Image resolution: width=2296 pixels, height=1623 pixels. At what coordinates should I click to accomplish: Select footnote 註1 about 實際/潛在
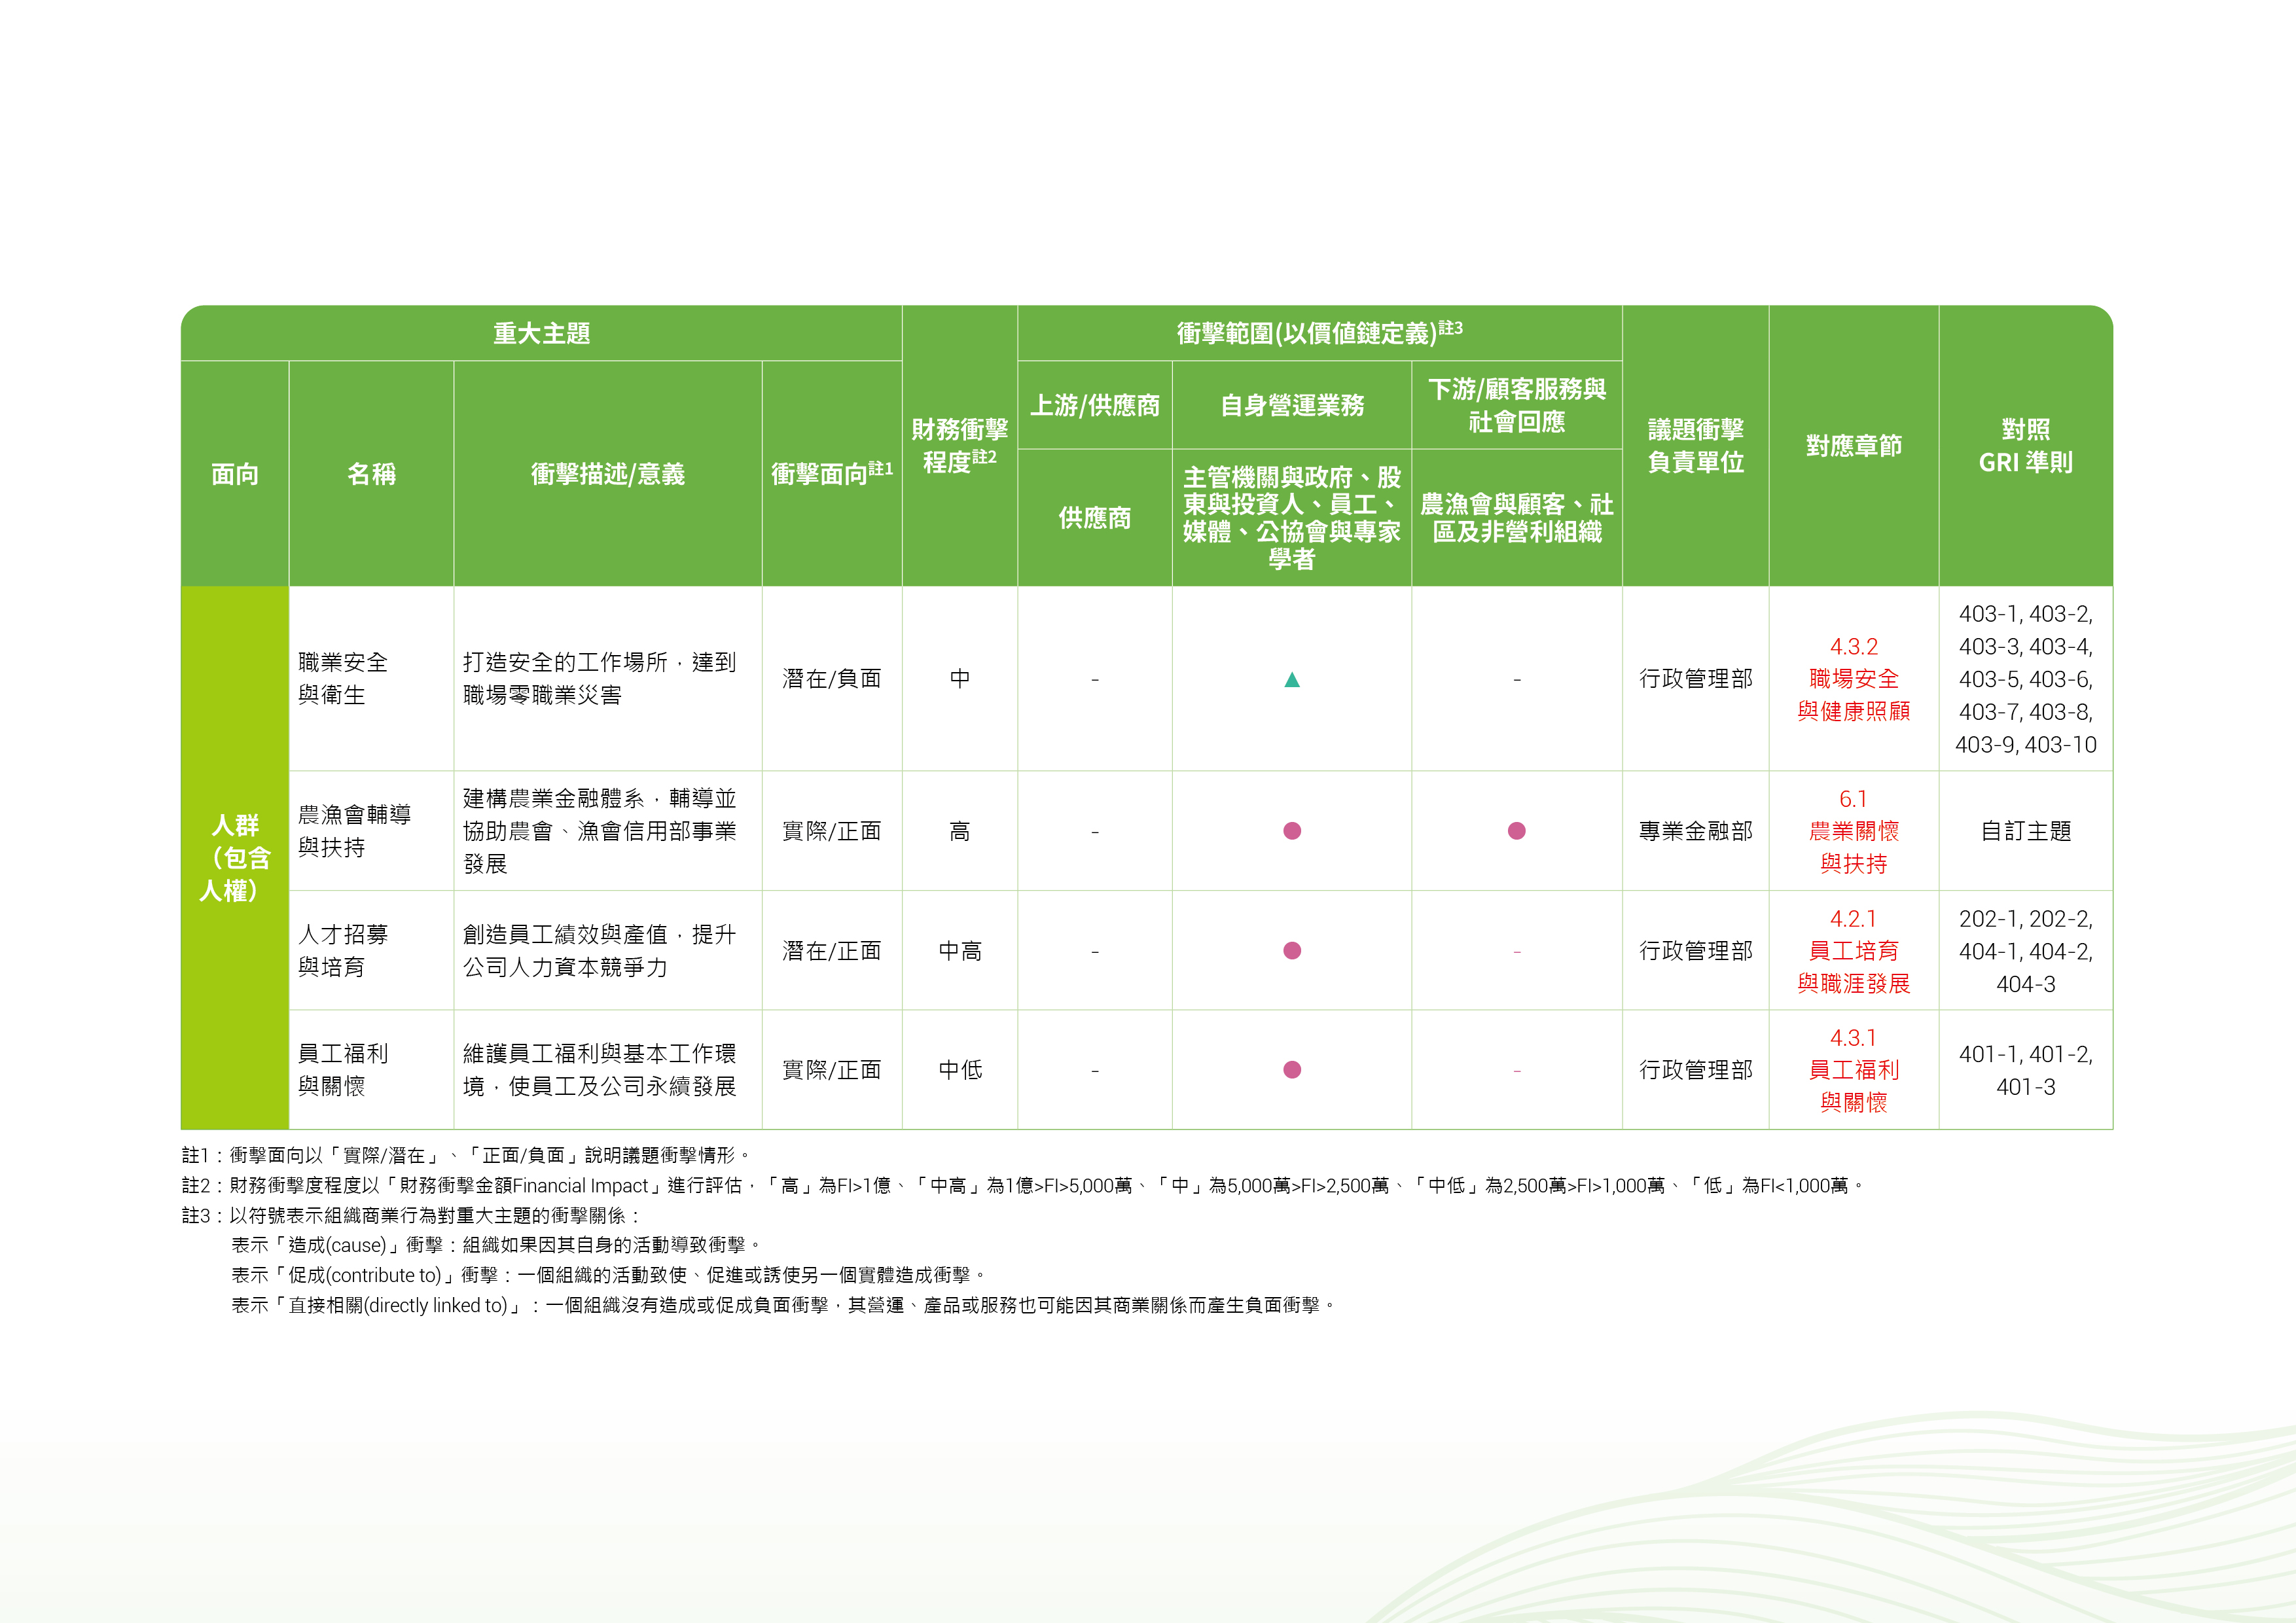466,1155
